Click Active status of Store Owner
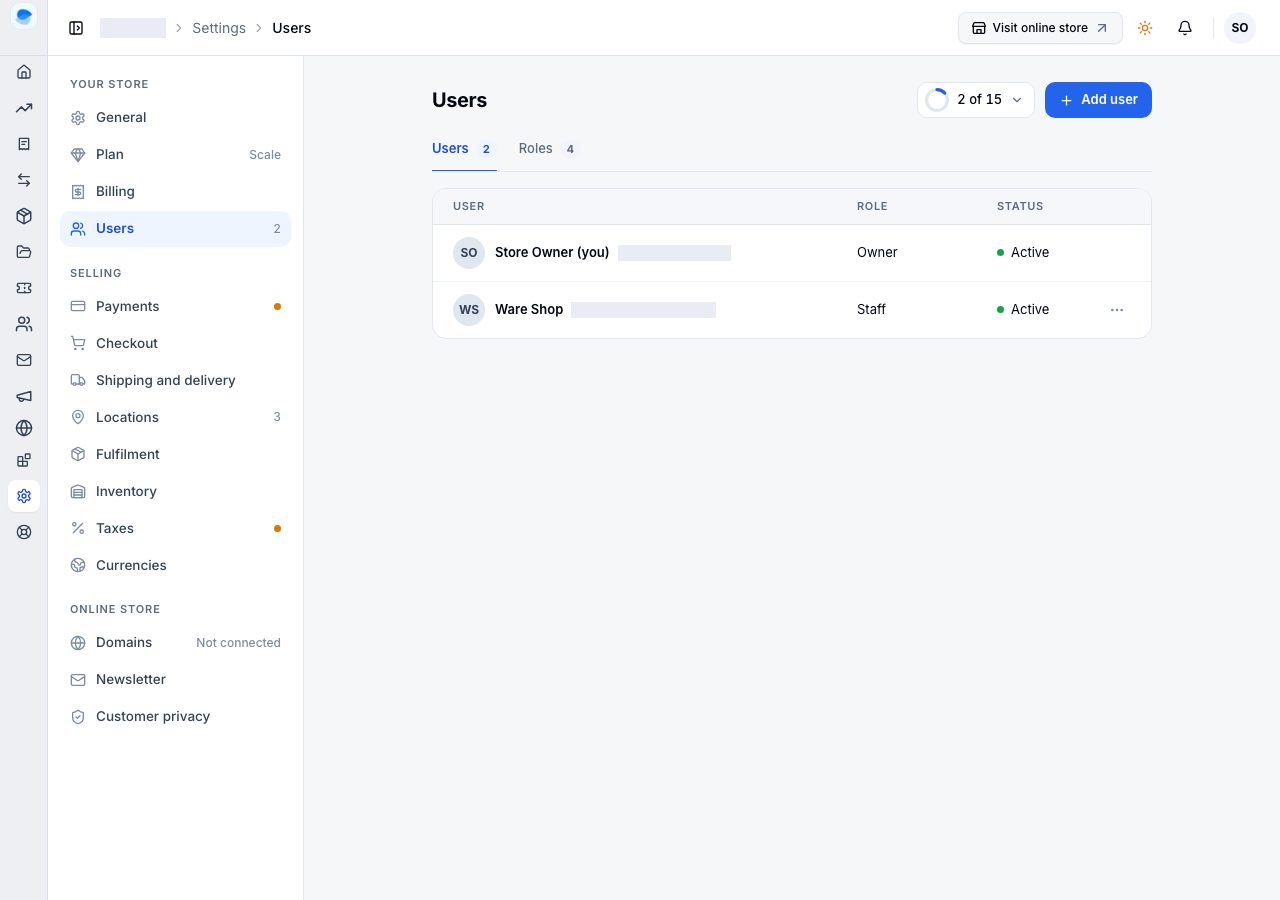Screen dimensions: 1280x900 pyautogui.click(x=1023, y=253)
